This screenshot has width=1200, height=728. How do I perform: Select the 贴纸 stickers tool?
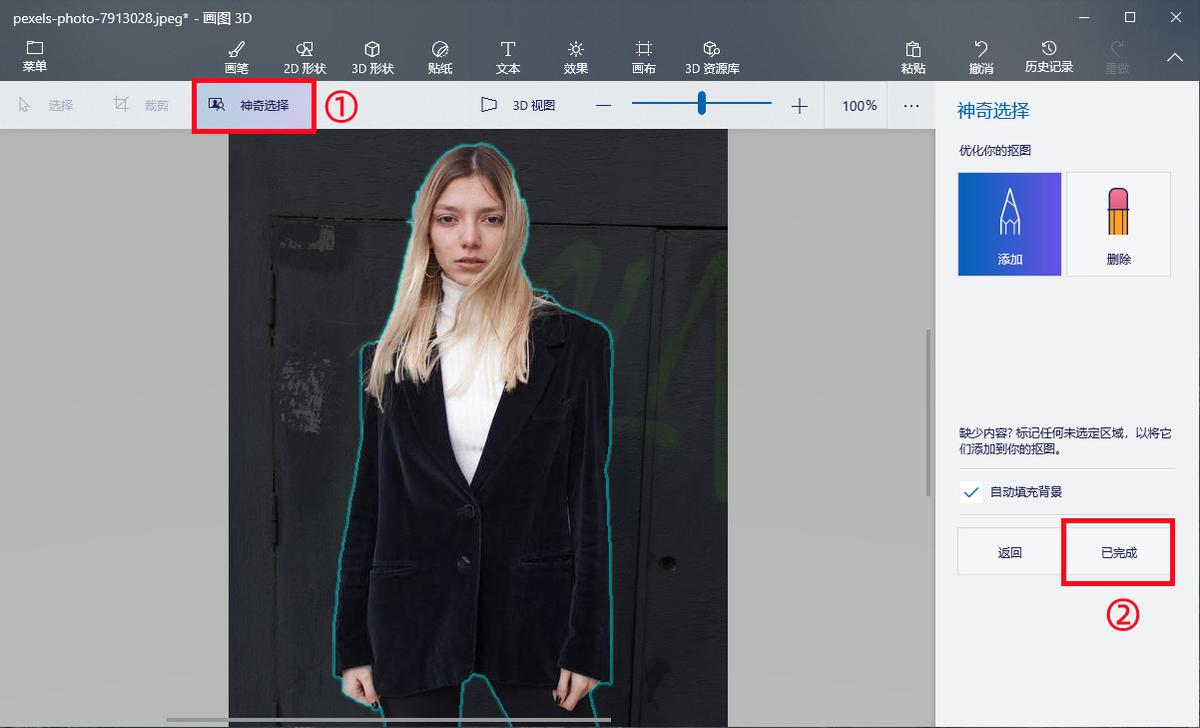(440, 57)
